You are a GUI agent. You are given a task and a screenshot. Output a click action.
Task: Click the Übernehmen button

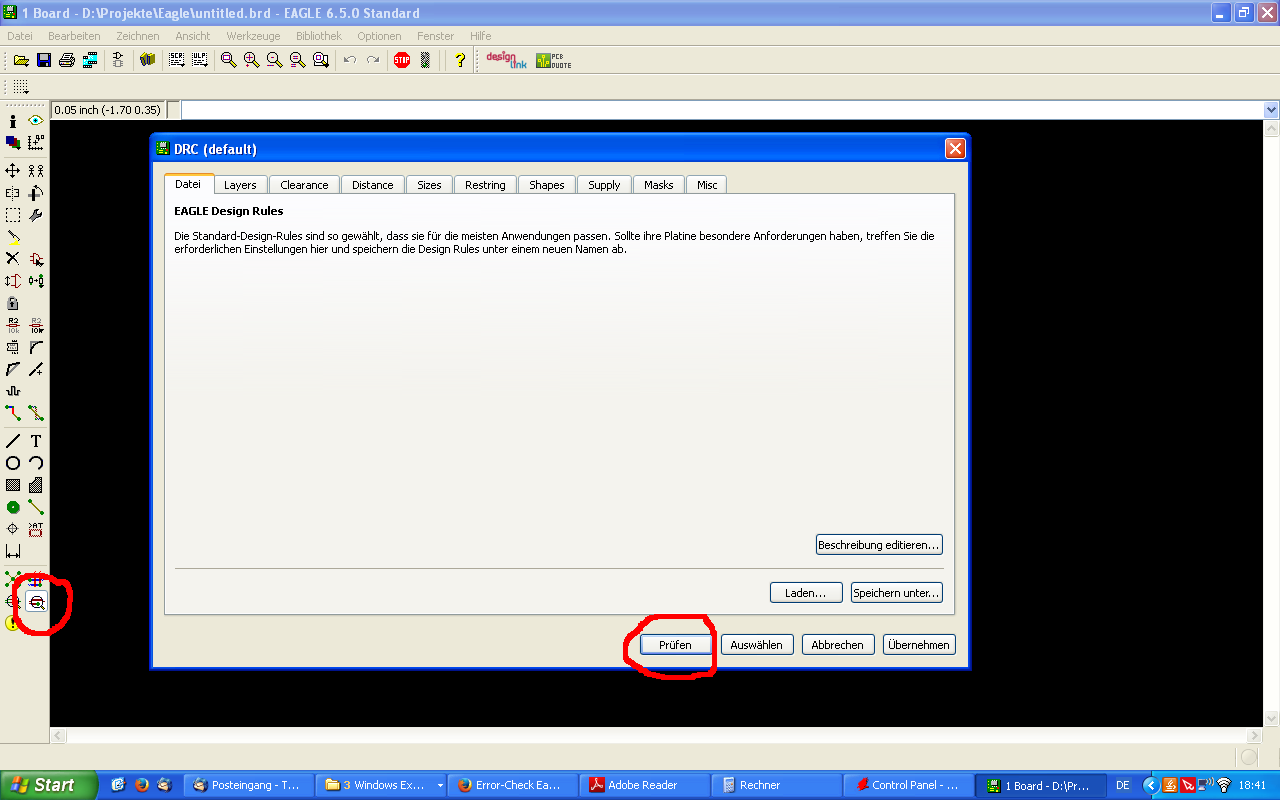point(919,645)
